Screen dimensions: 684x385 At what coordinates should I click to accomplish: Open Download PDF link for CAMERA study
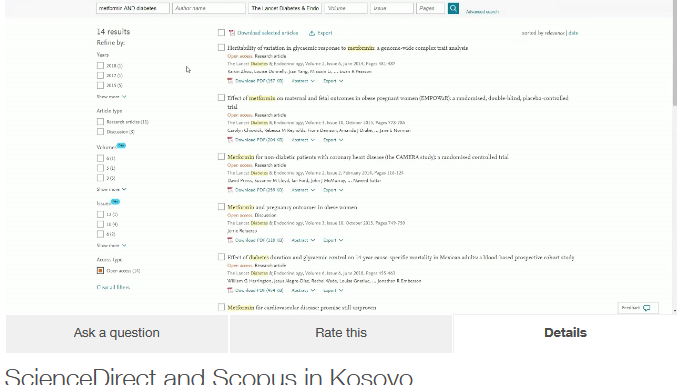pos(259,190)
